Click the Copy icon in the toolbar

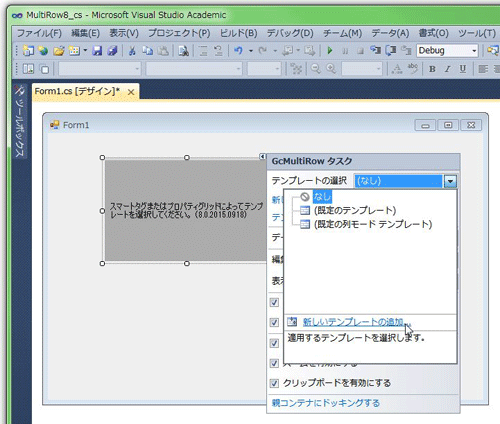coord(147,51)
